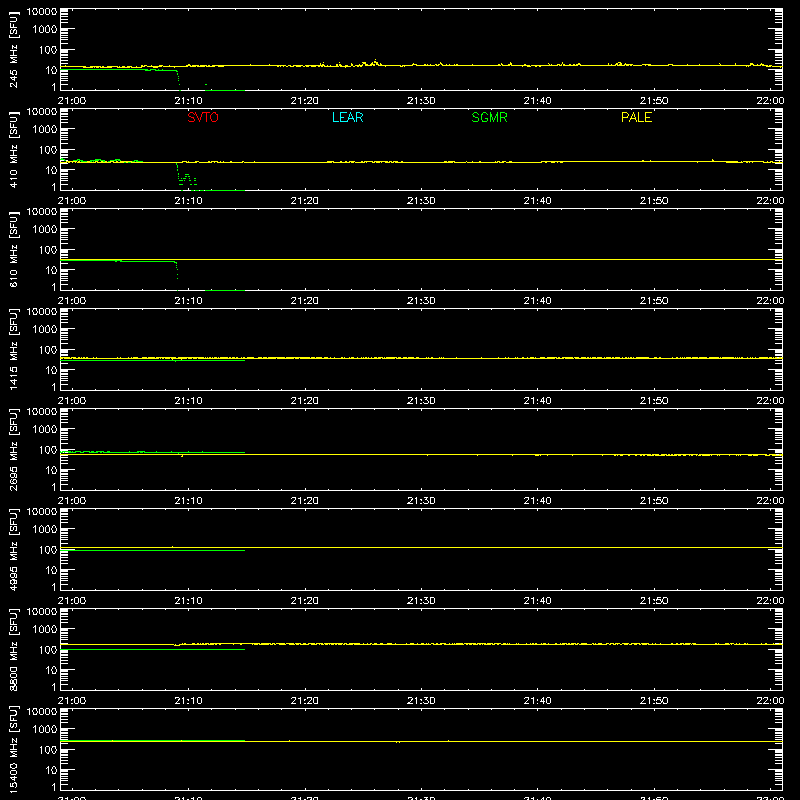This screenshot has width=800, height=800.
Task: Select the 8800 MHz [SFU] axis title
Action: click(x=13, y=650)
